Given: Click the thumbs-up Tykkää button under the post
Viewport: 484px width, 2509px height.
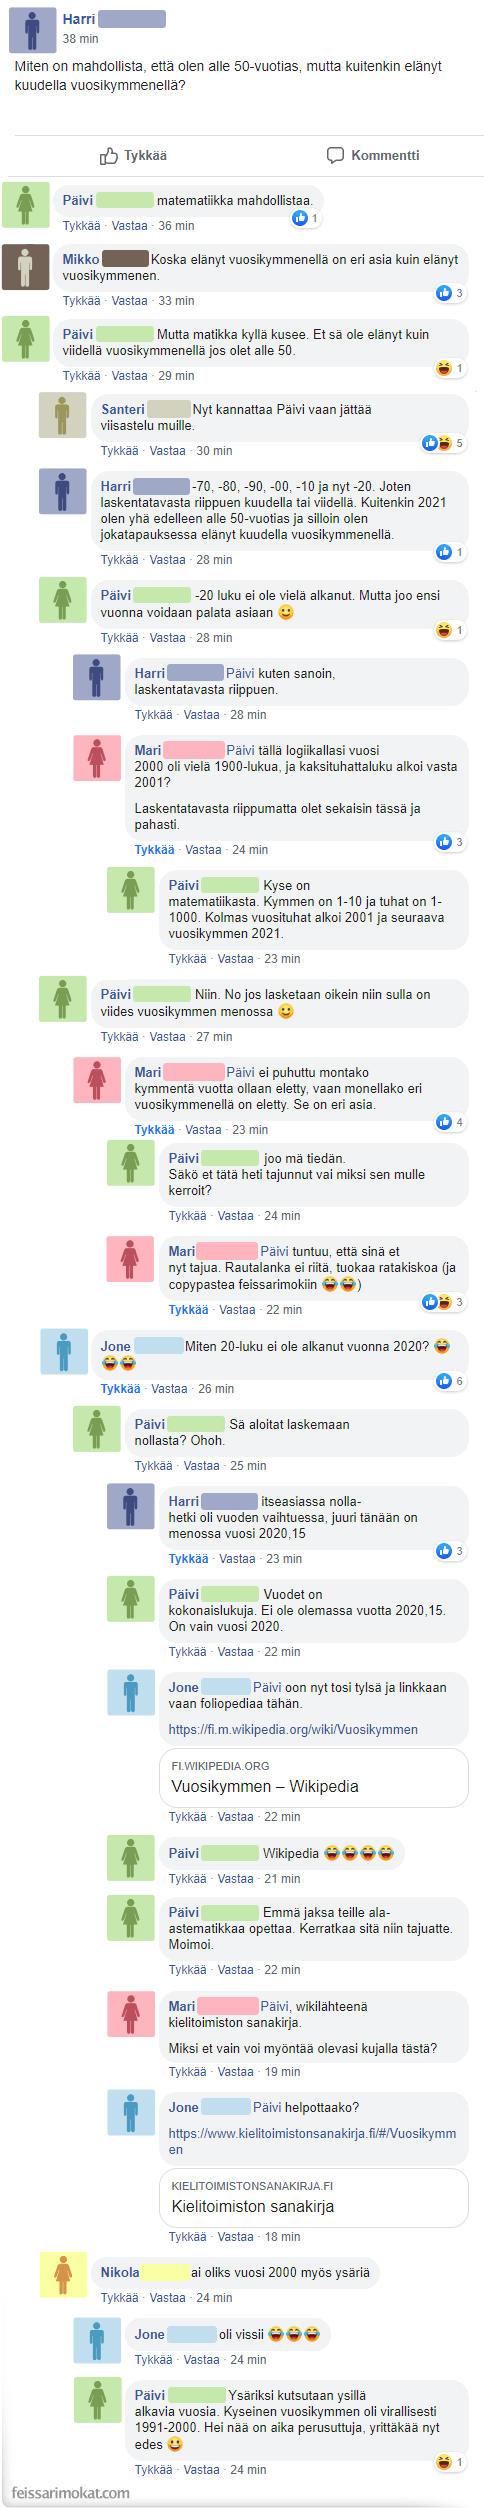Looking at the screenshot, I should tap(133, 156).
